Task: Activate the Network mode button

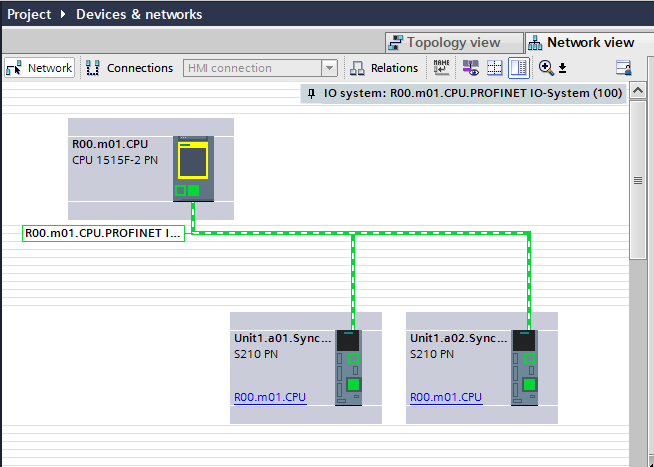Action: [x=40, y=68]
